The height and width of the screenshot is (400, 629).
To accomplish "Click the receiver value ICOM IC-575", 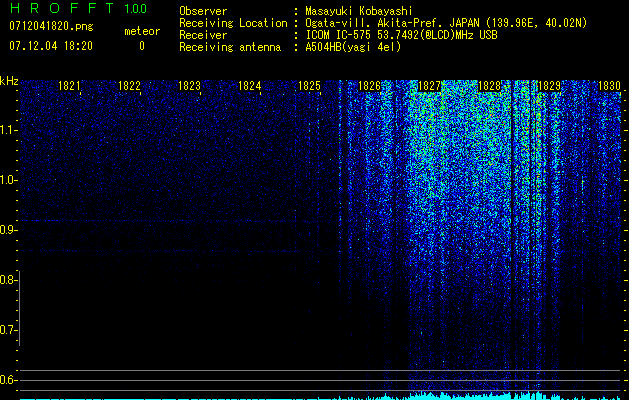I will point(339,35).
